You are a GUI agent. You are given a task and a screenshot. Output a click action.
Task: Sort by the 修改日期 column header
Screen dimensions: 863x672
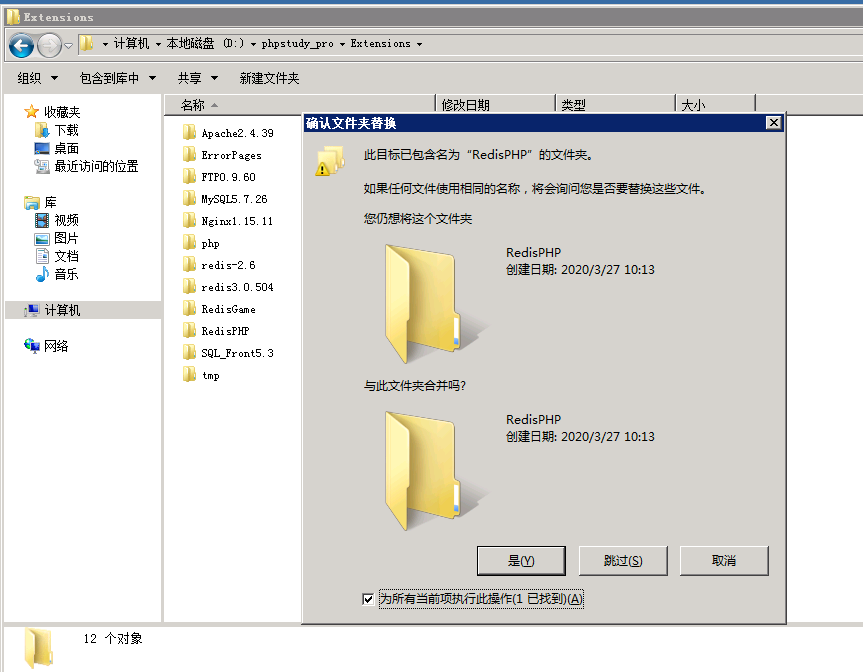pos(466,105)
